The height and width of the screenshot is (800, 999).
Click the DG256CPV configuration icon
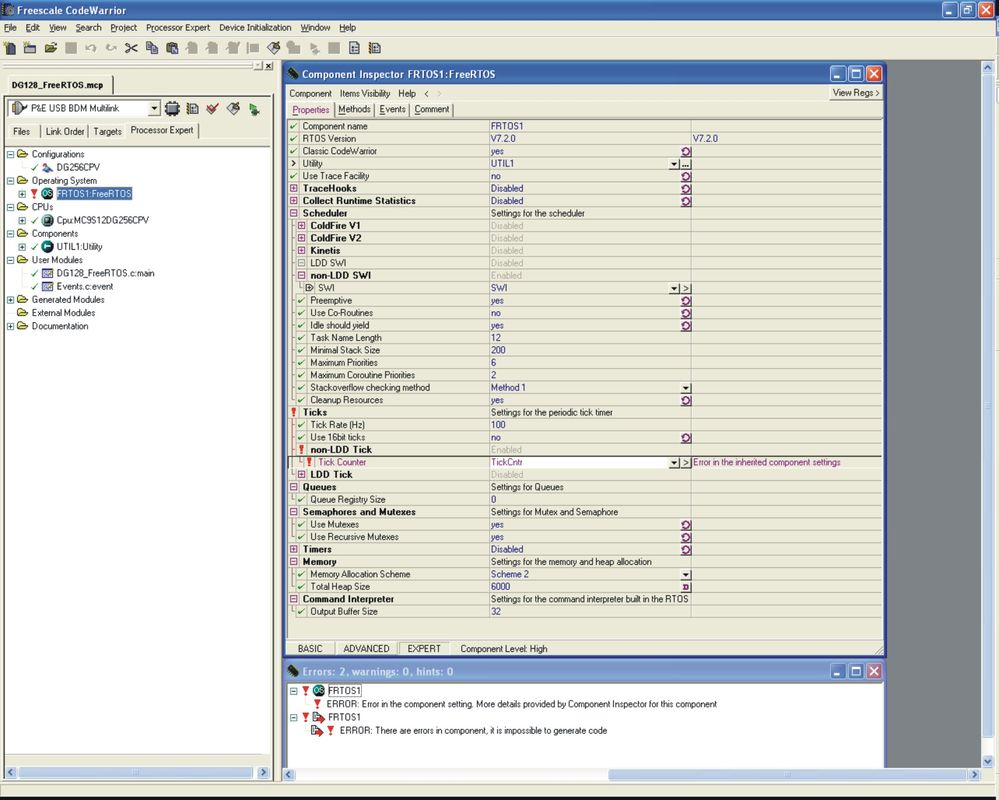[47, 168]
